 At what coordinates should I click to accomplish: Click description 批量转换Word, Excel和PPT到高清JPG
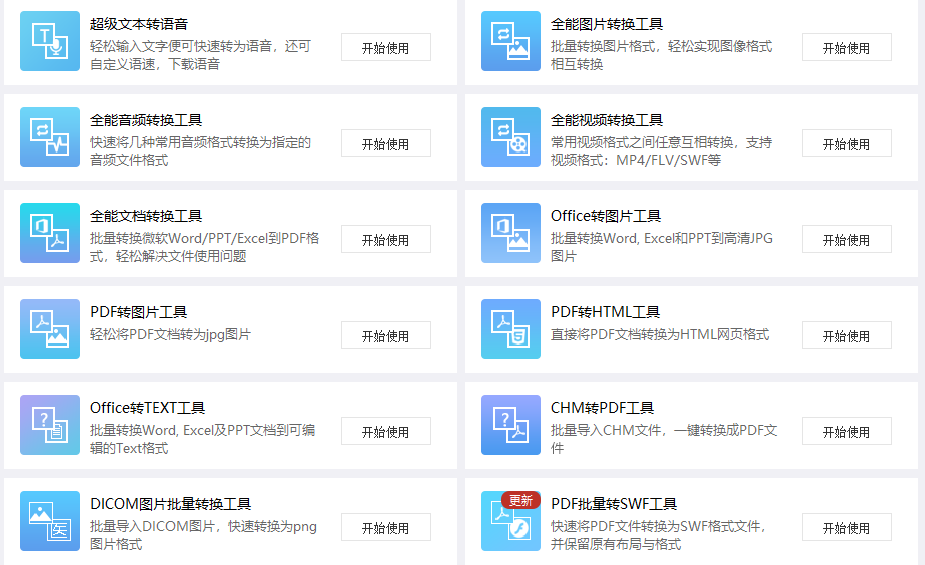pos(662,247)
